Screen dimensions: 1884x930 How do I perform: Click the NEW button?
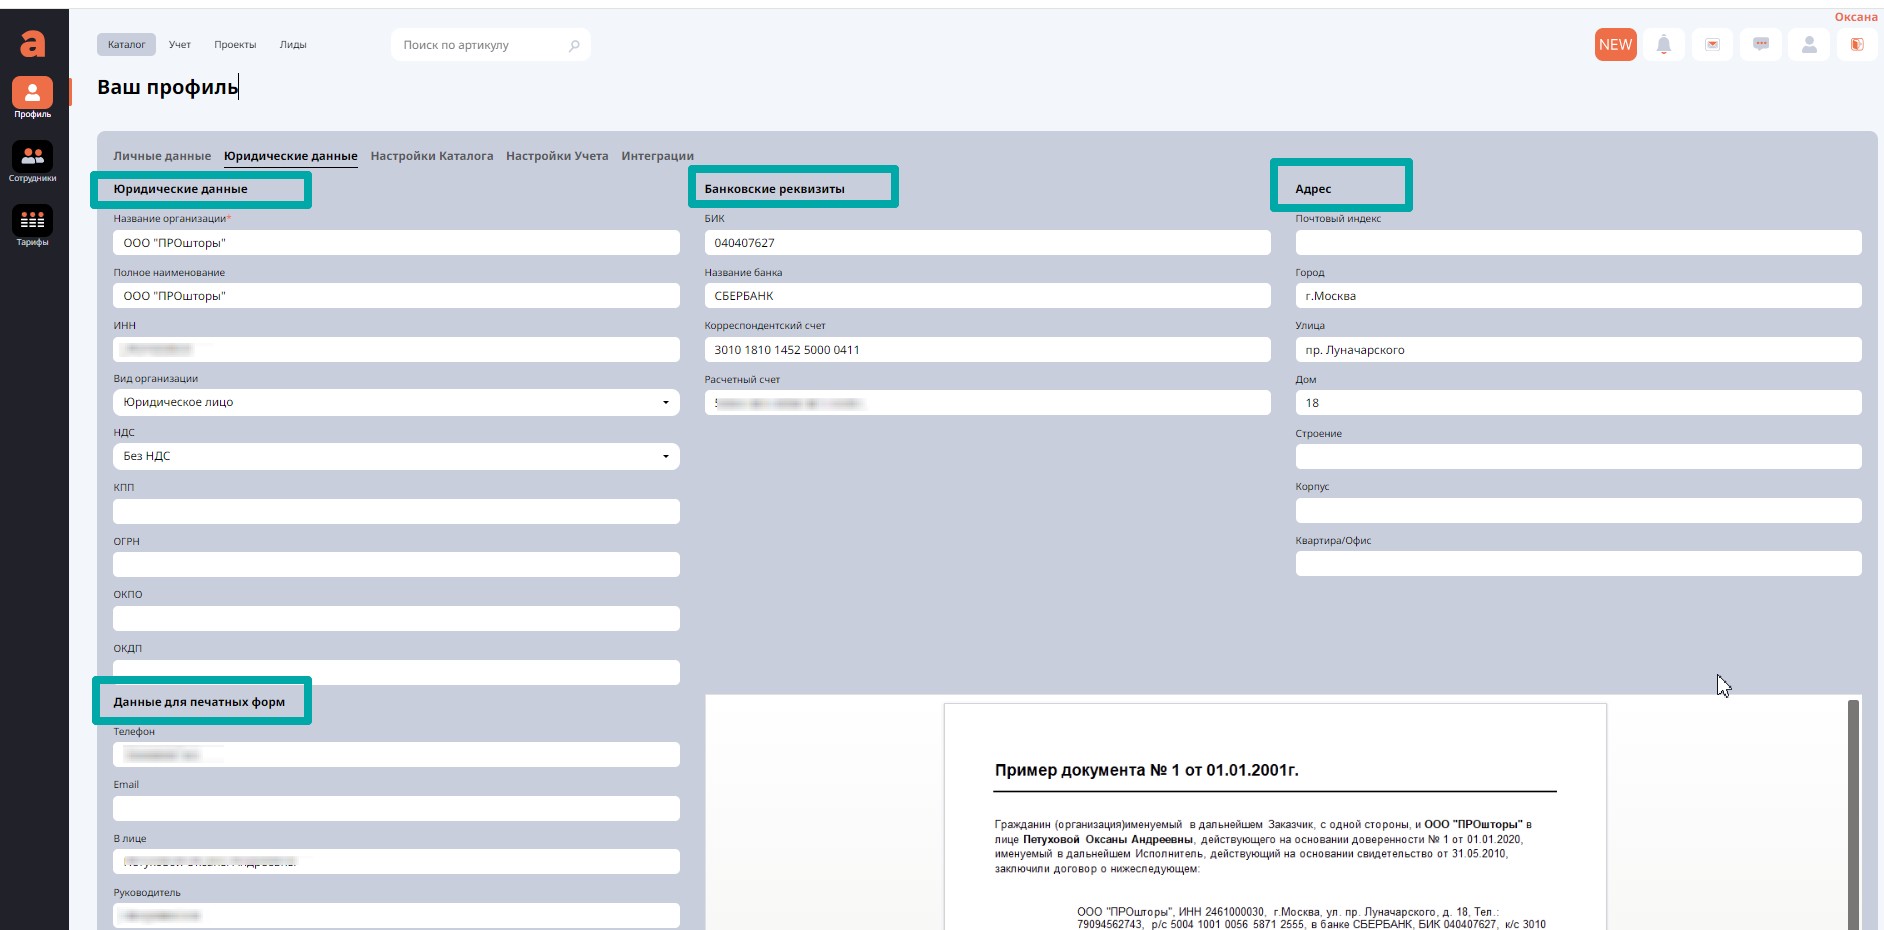point(1615,45)
